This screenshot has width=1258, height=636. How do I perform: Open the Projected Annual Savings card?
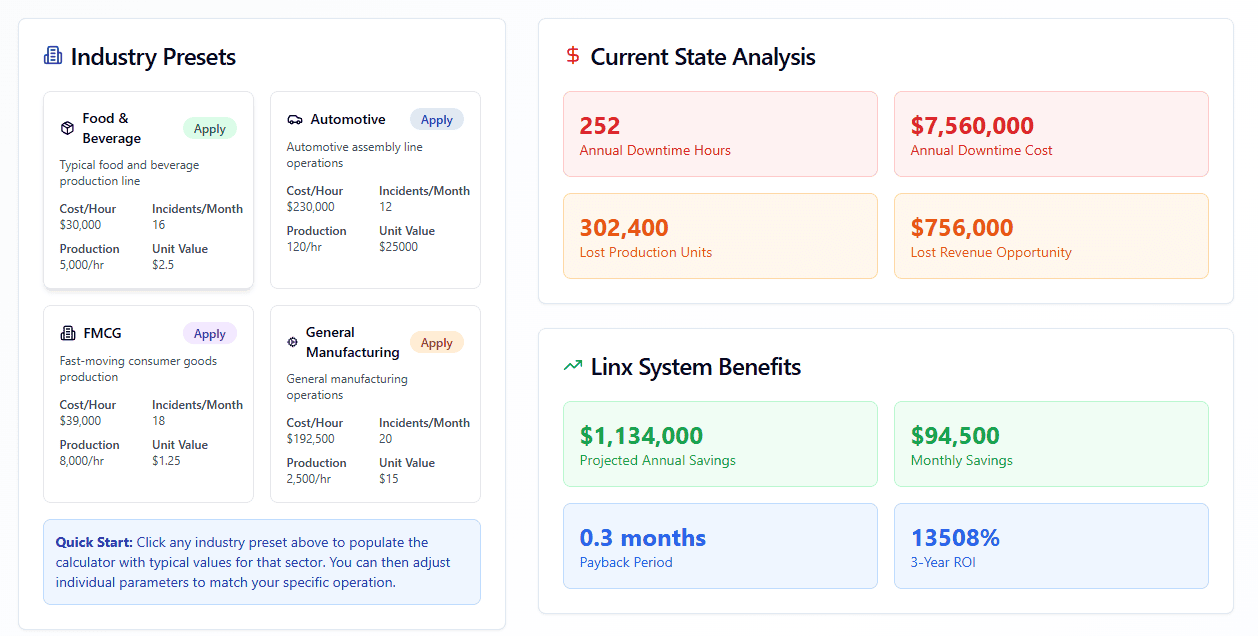coord(720,444)
